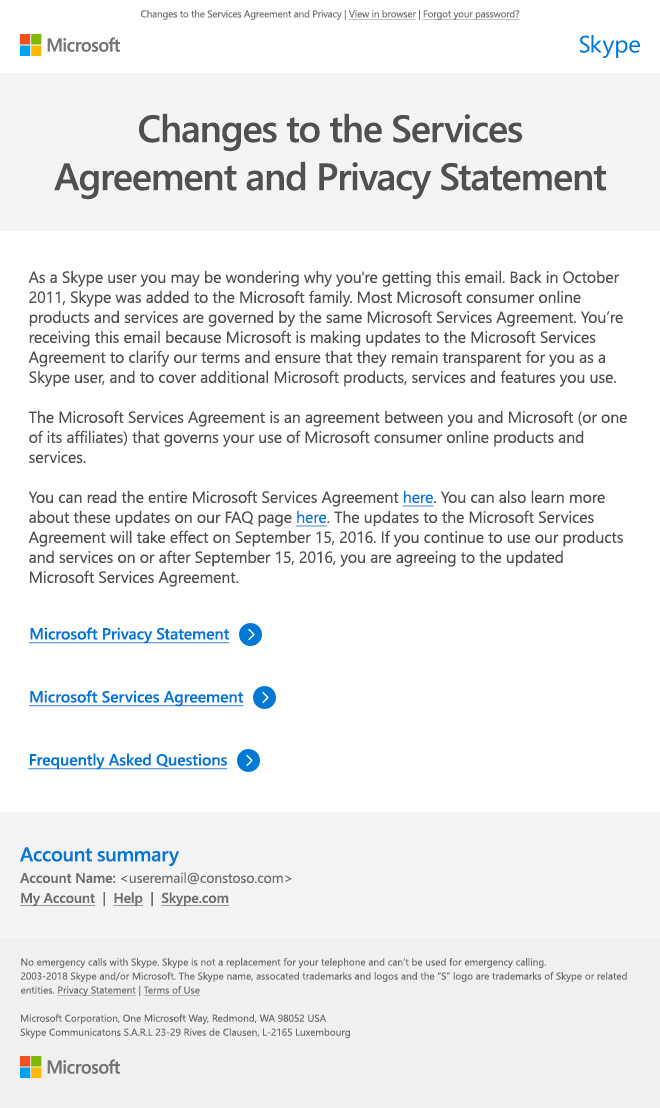Click the Forgot your password link
Screen dimensions: 660x1108
pos(471,15)
